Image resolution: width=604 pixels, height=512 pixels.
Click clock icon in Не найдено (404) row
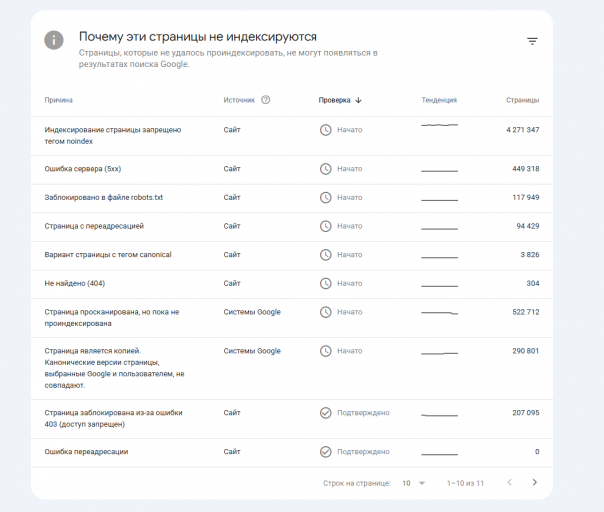(325, 284)
